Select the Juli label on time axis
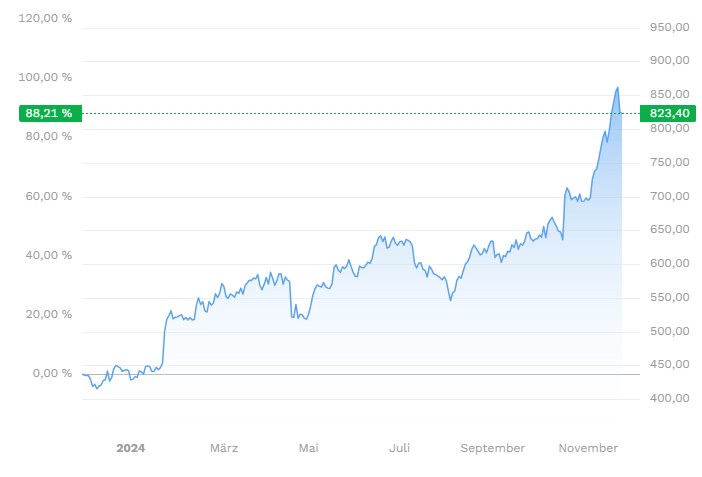 [x=399, y=448]
